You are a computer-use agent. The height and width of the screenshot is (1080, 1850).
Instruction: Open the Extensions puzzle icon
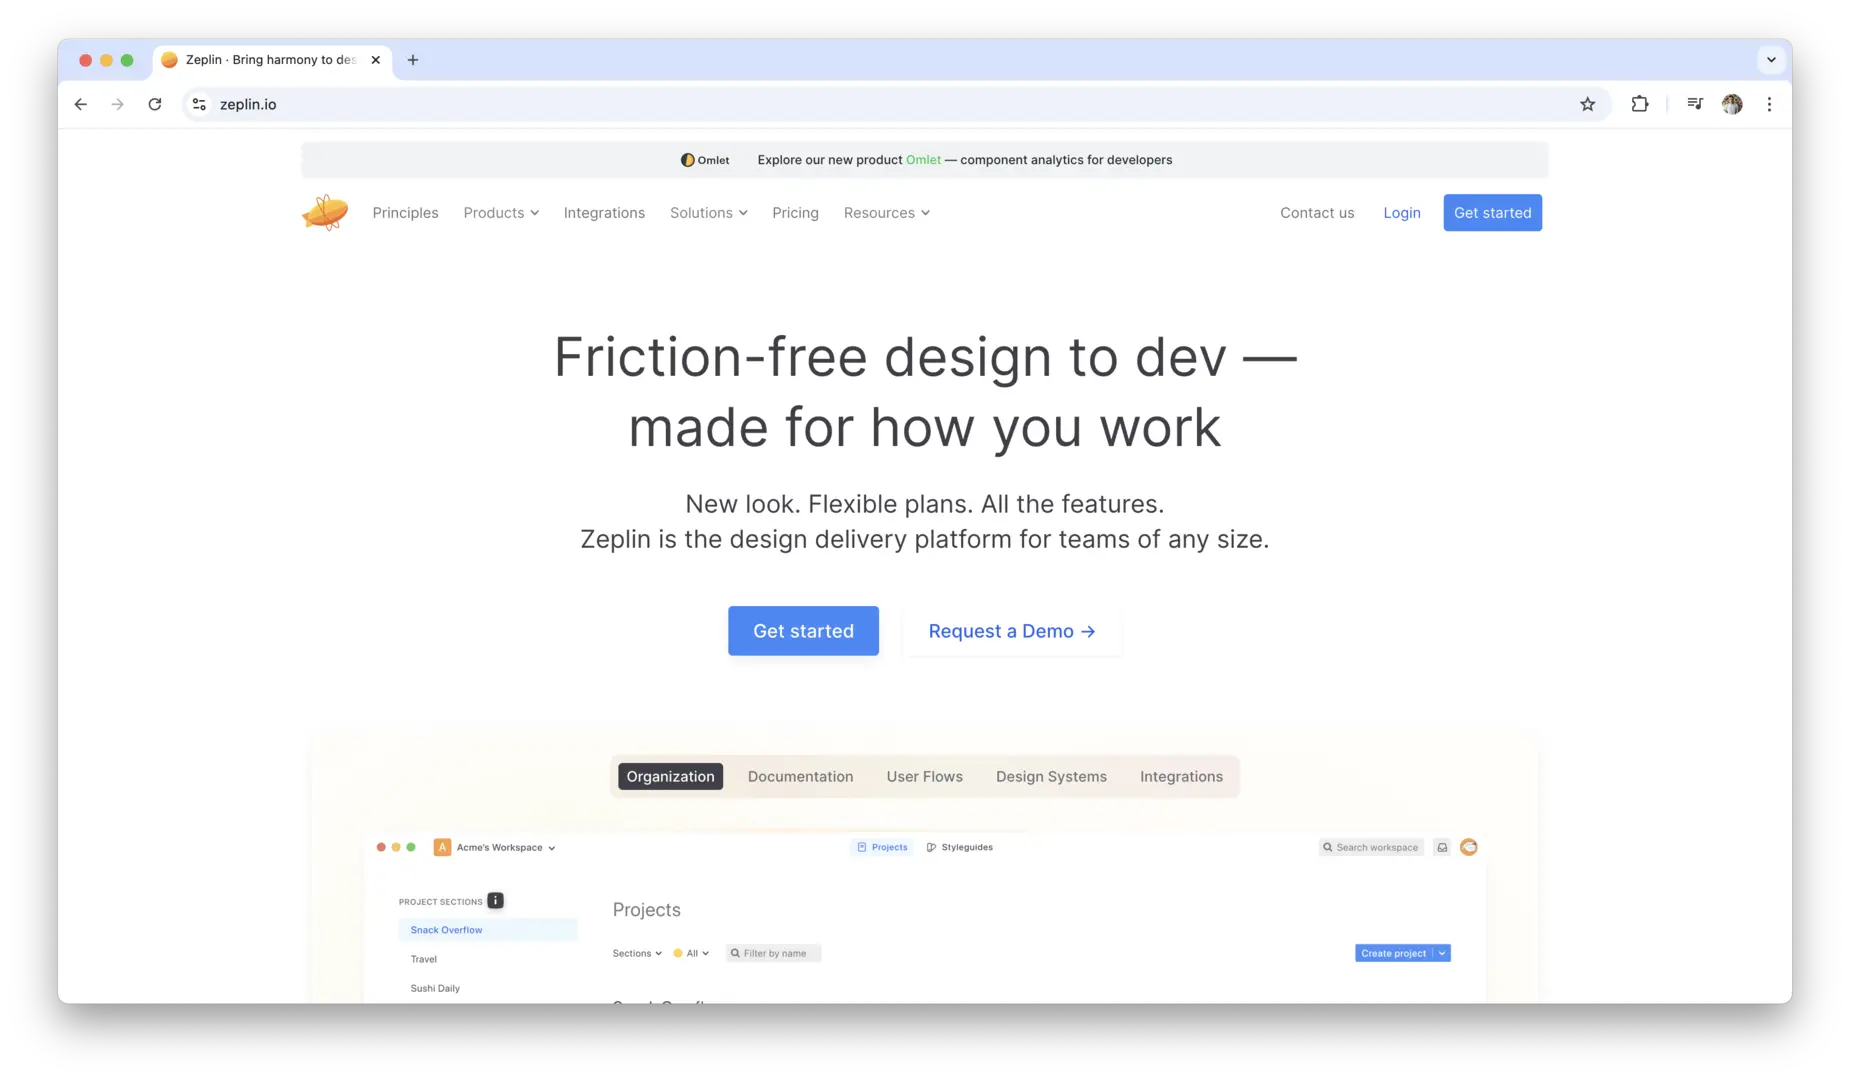click(x=1640, y=104)
